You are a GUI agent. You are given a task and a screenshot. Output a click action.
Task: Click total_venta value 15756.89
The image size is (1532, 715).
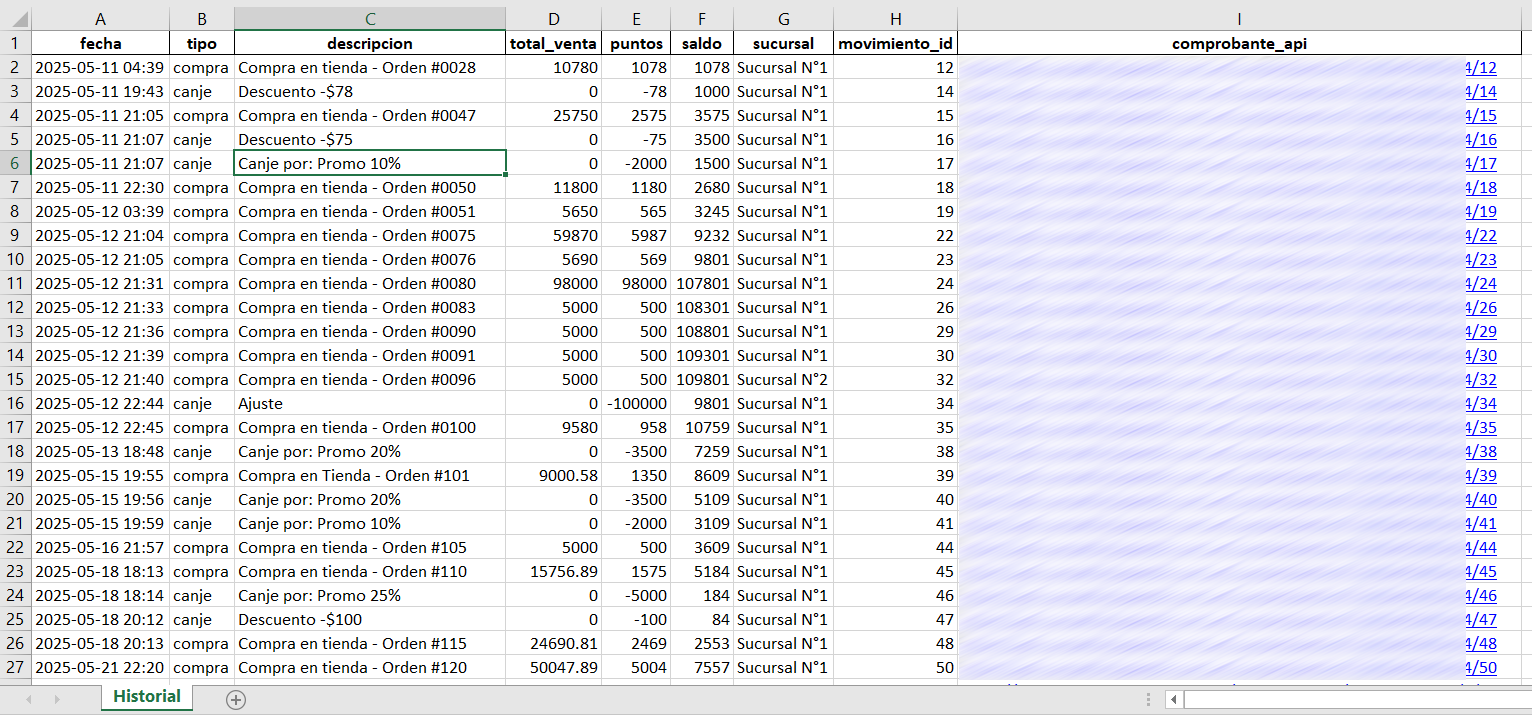553,572
